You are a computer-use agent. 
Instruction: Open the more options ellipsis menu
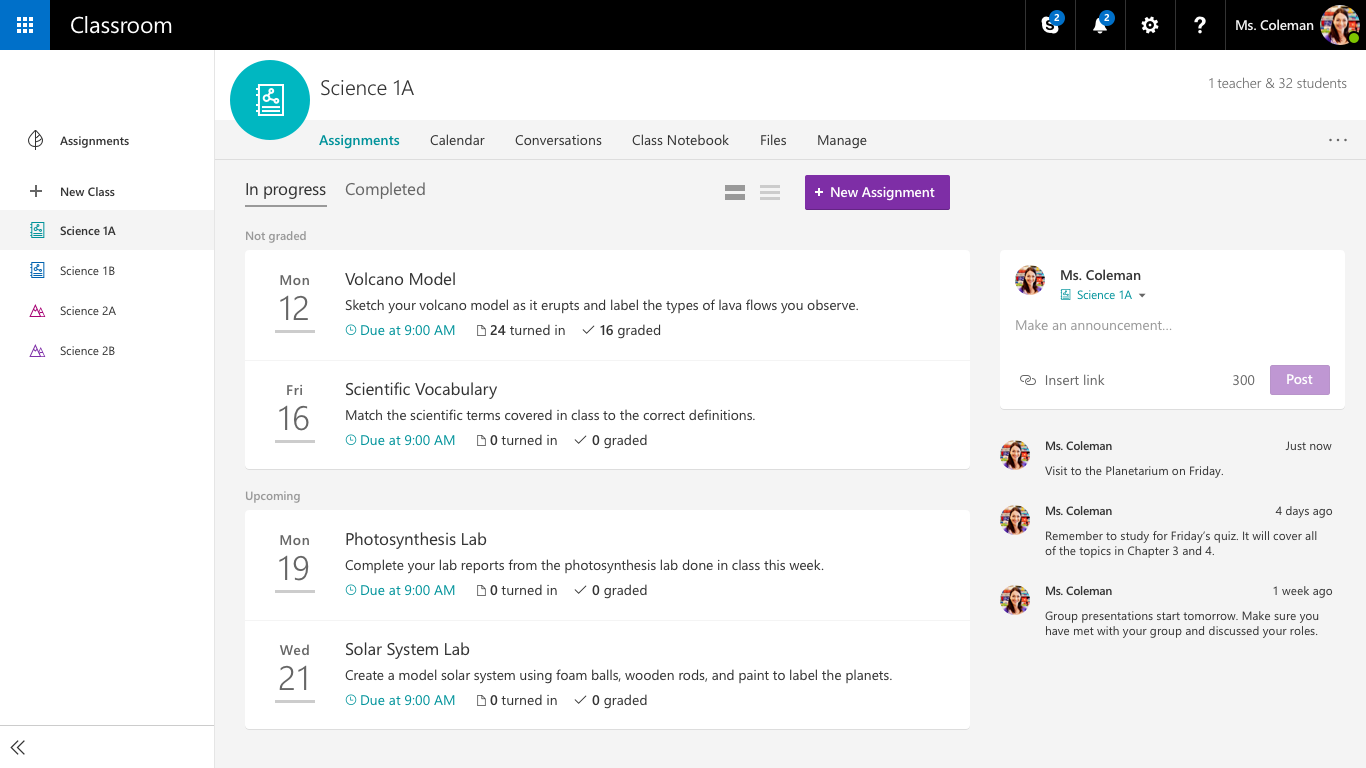pyautogui.click(x=1338, y=140)
